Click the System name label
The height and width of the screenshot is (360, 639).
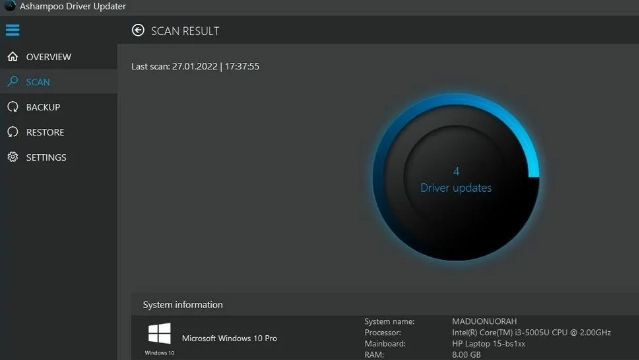pos(389,321)
